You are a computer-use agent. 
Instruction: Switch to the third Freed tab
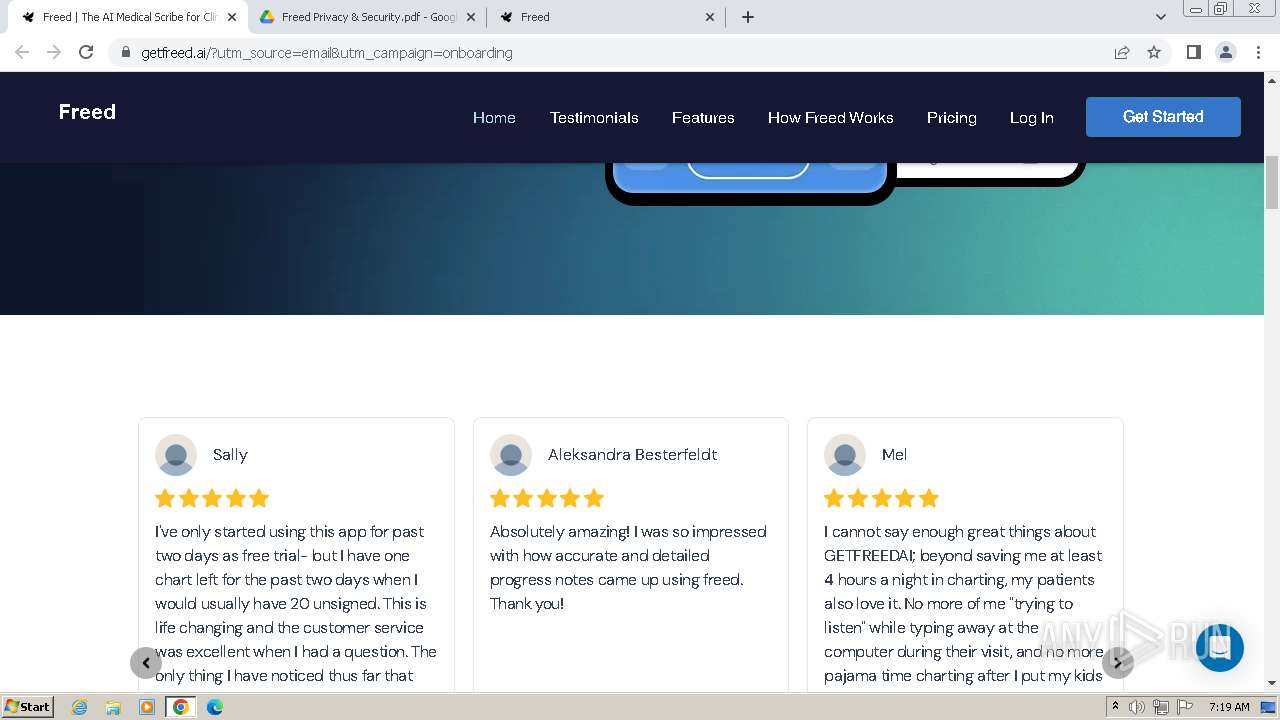pos(607,17)
